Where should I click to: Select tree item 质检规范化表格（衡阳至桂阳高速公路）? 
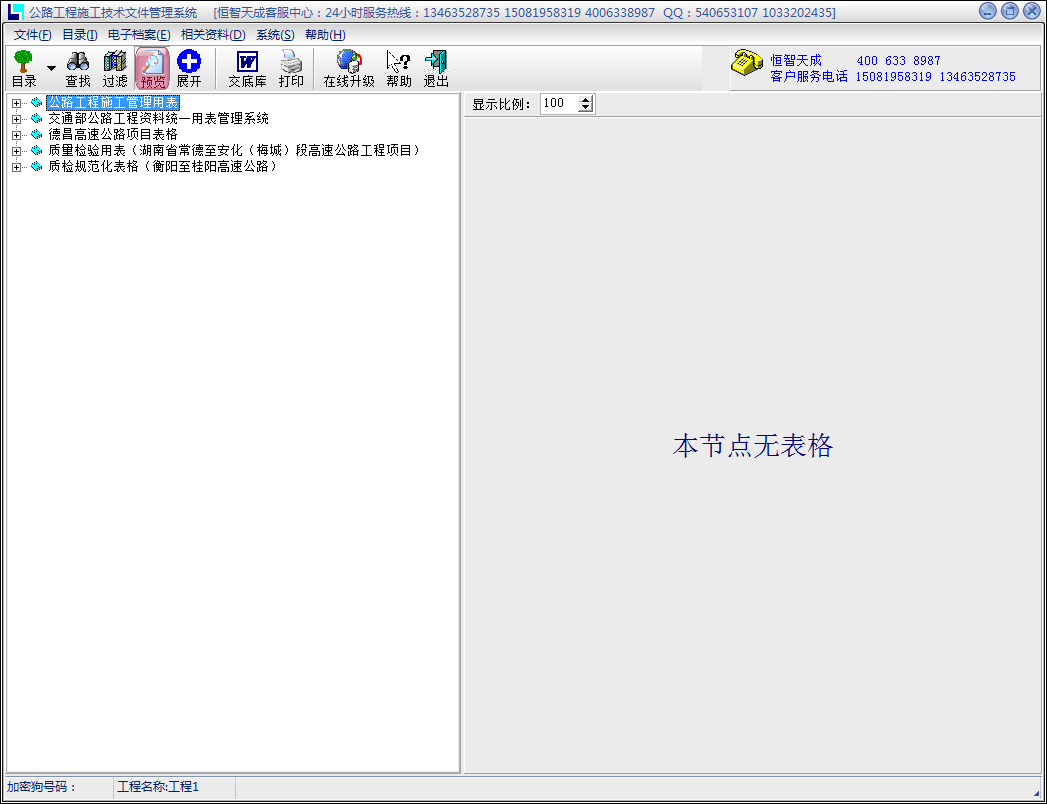coord(163,167)
